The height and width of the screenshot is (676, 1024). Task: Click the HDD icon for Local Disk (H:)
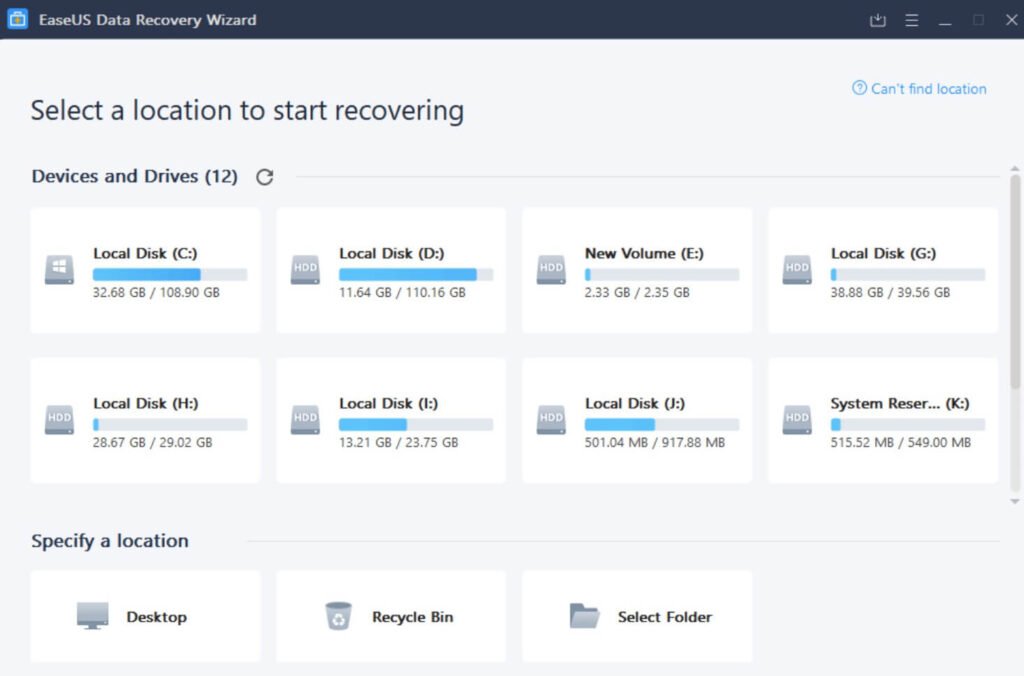pyautogui.click(x=59, y=420)
